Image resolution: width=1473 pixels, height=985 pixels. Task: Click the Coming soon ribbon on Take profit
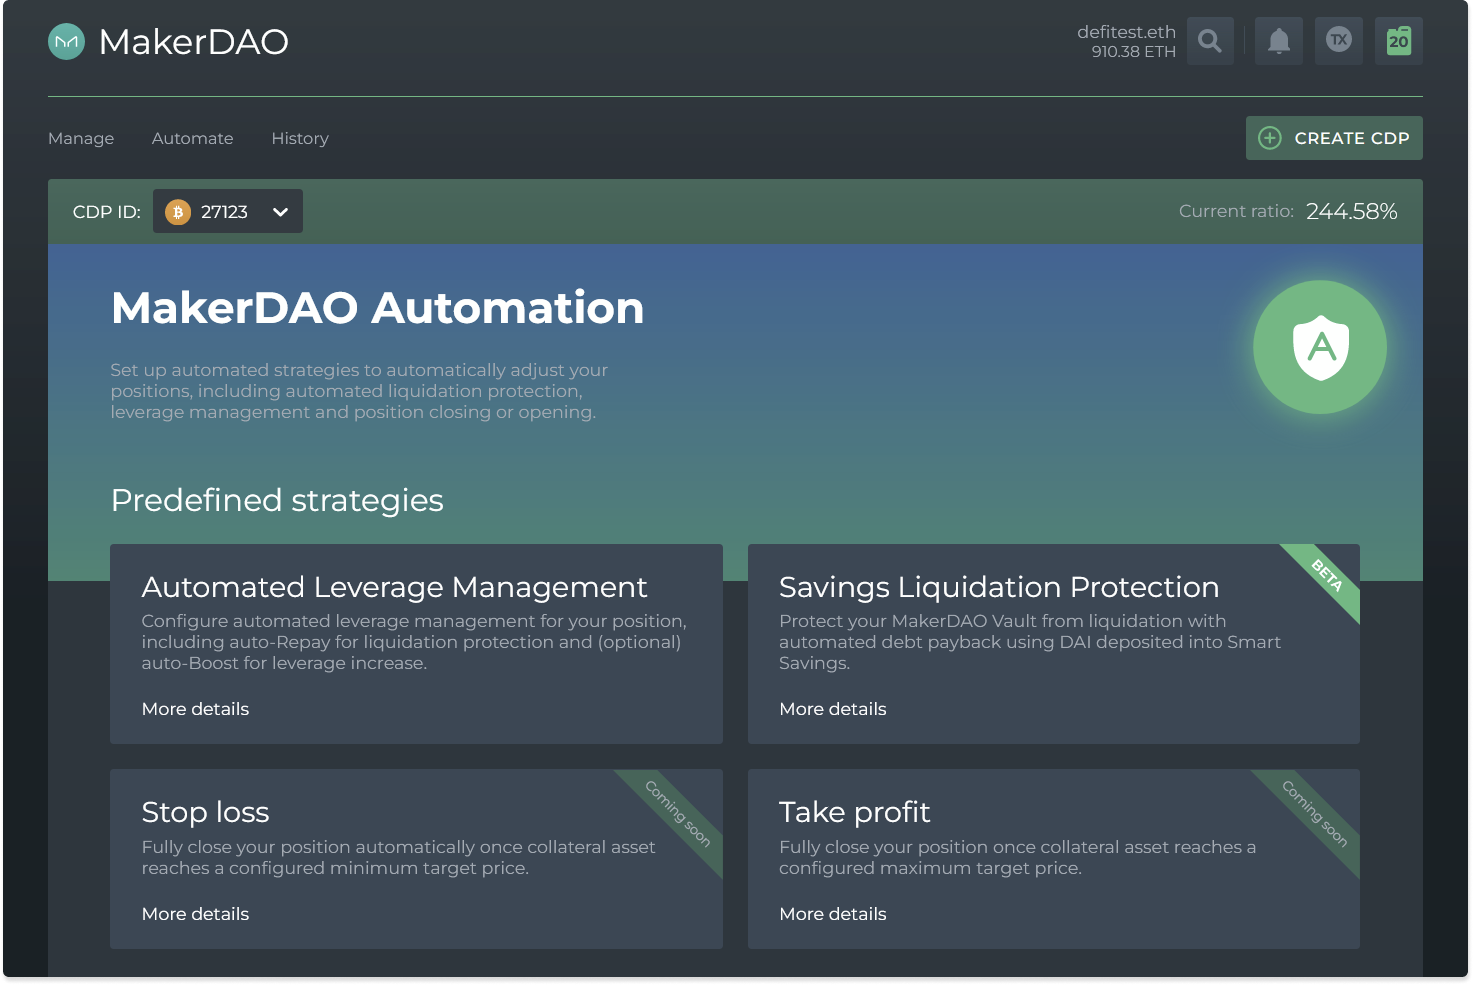[x=1315, y=814]
